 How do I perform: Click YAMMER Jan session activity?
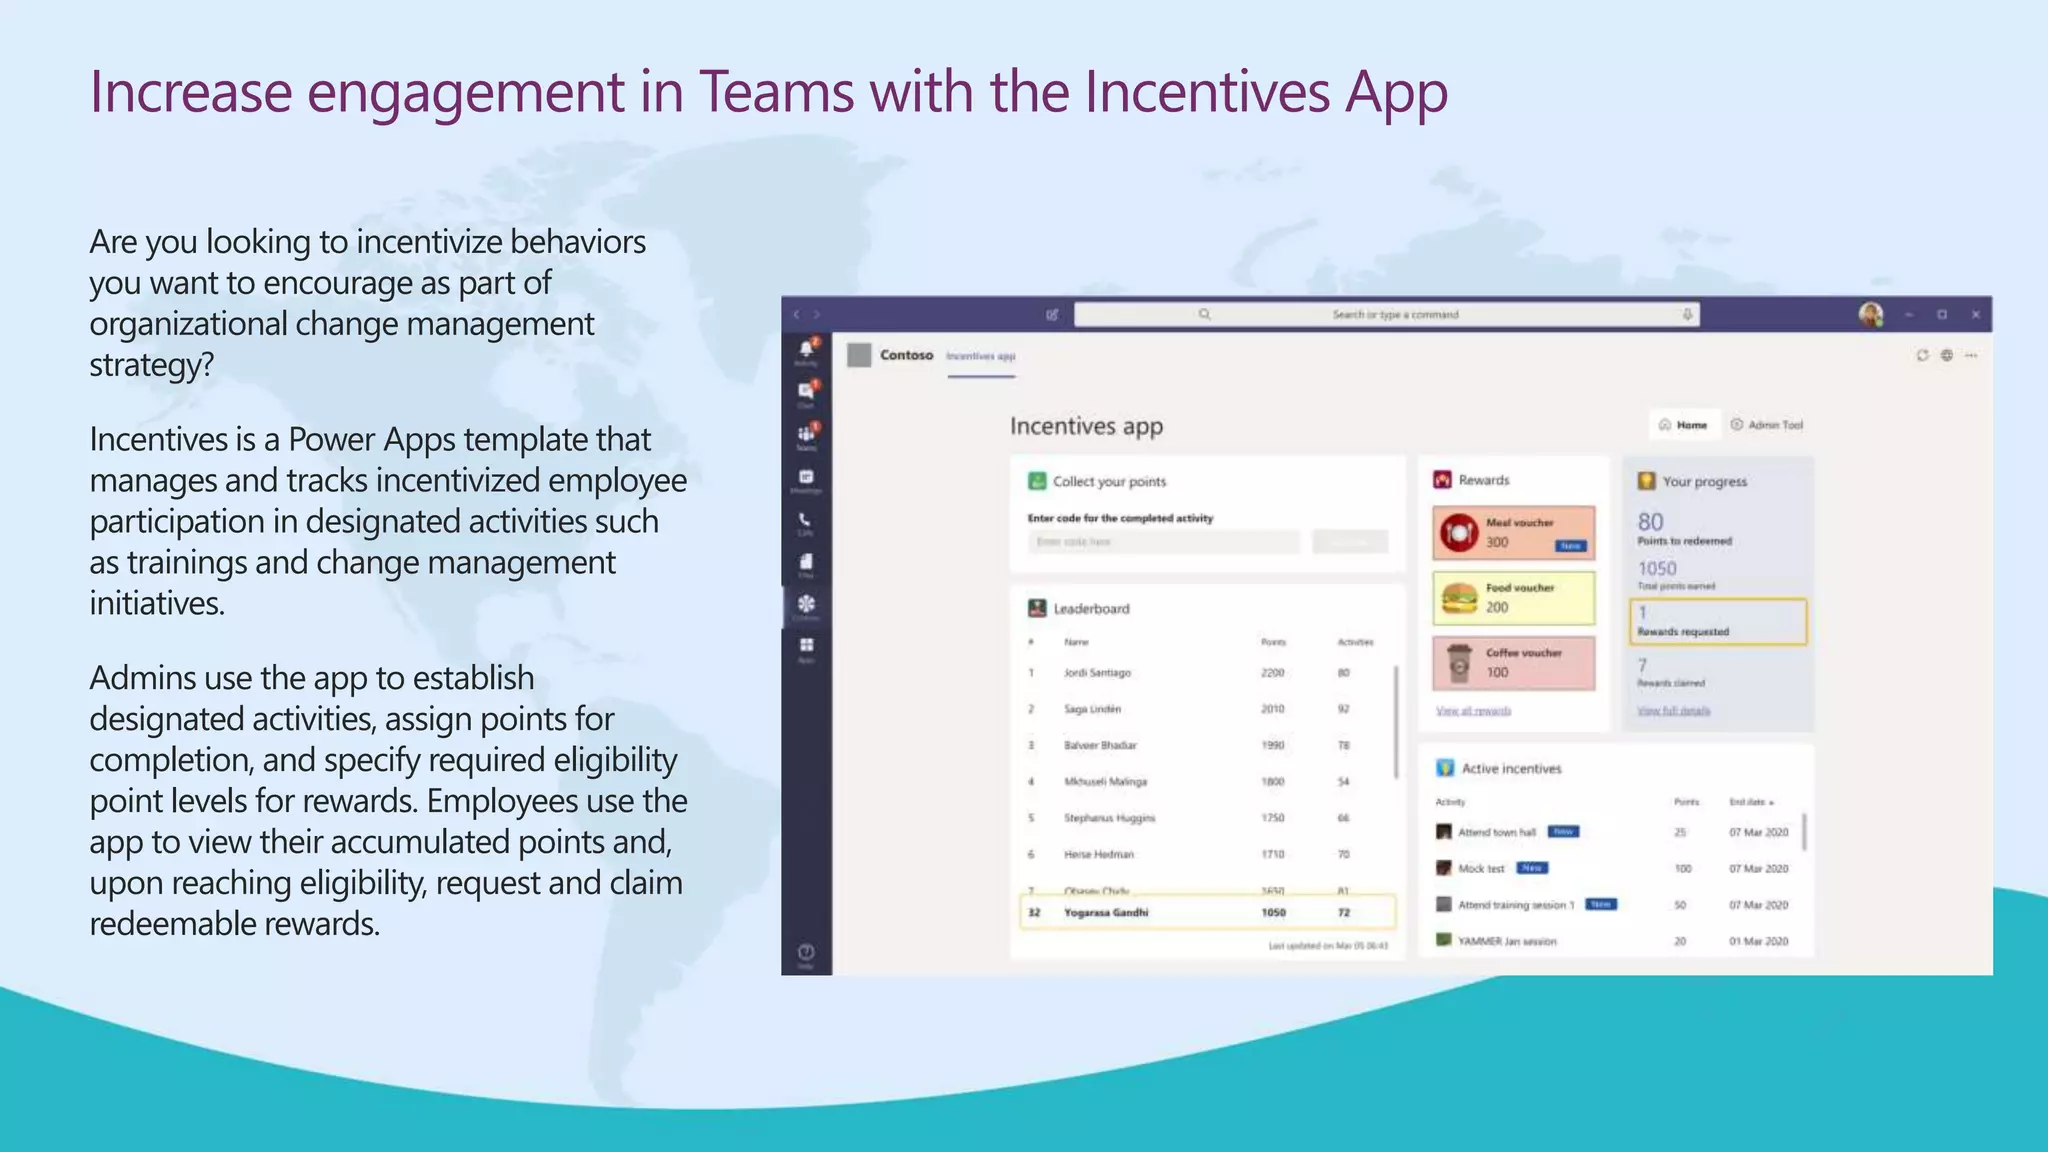[1507, 941]
